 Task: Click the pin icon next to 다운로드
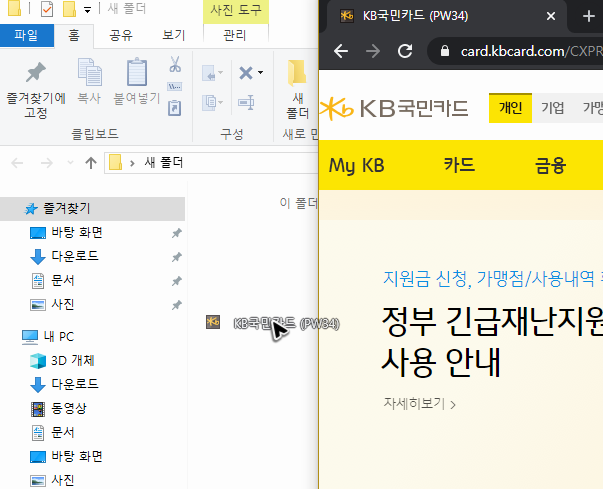(x=177, y=257)
